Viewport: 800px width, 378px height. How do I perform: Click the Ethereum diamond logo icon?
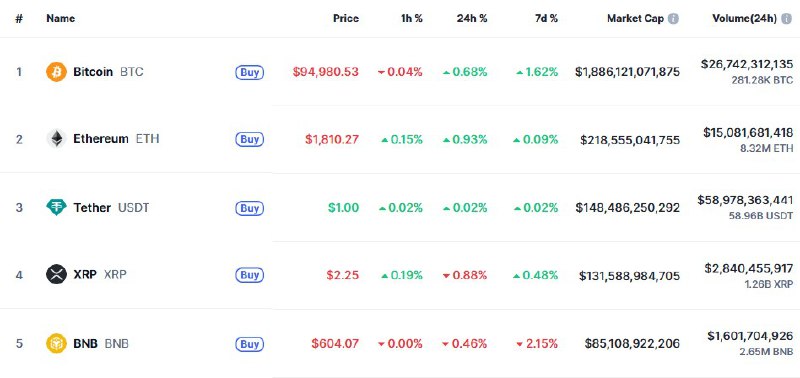pos(56,139)
